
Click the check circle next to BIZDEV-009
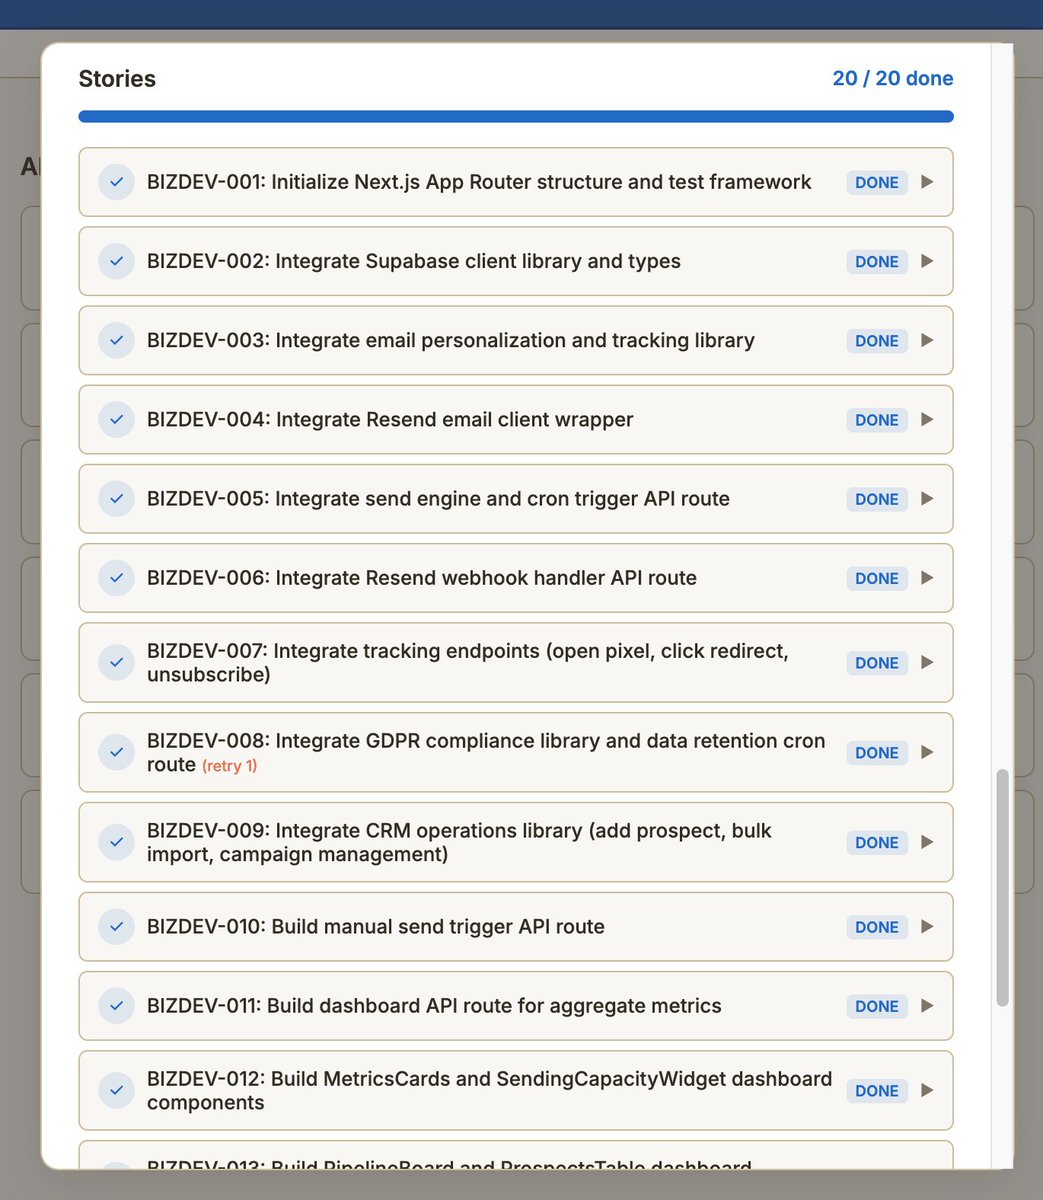point(116,842)
